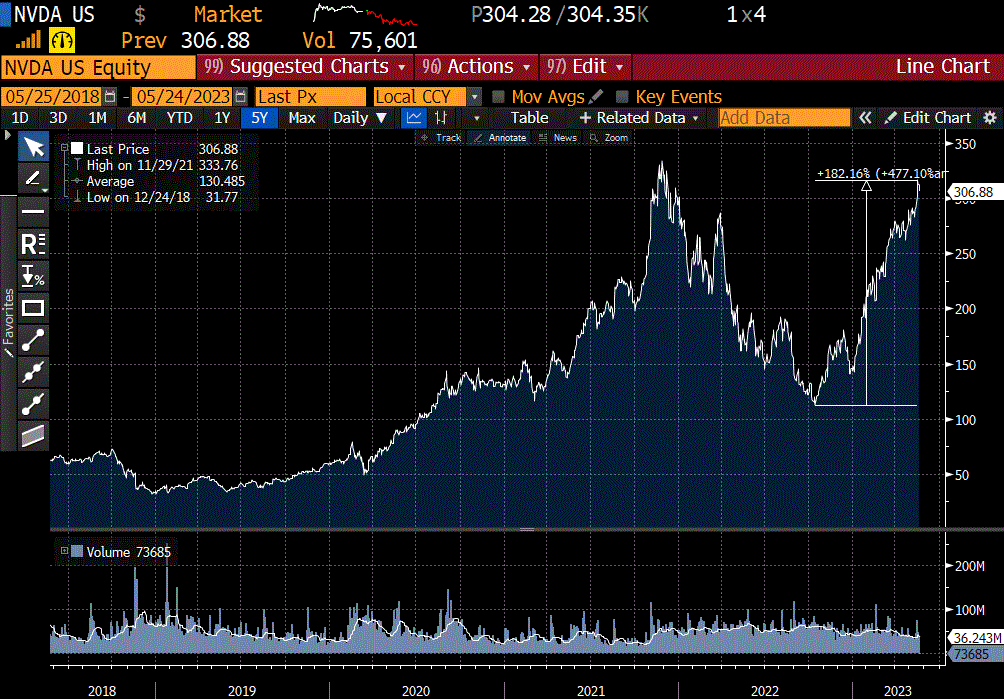Activate the percent change measure tool
The image size is (1004, 699).
(x=33, y=277)
